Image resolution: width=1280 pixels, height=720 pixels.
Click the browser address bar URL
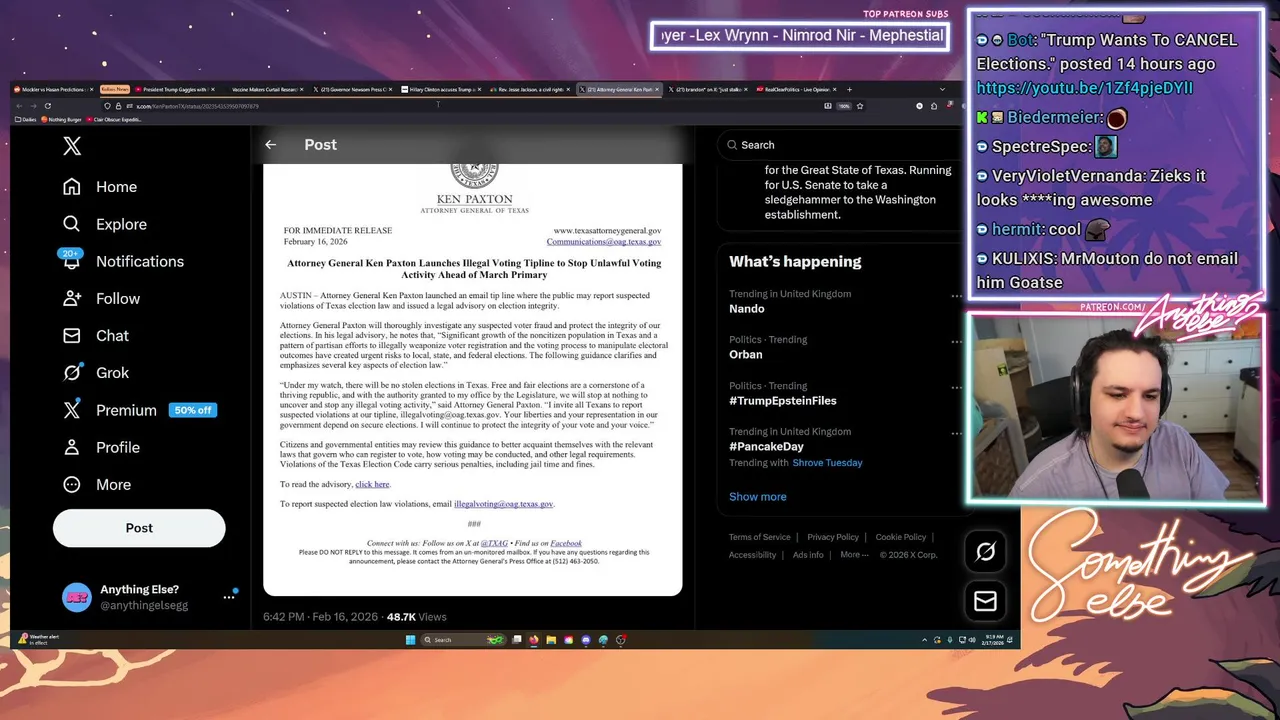(x=200, y=106)
